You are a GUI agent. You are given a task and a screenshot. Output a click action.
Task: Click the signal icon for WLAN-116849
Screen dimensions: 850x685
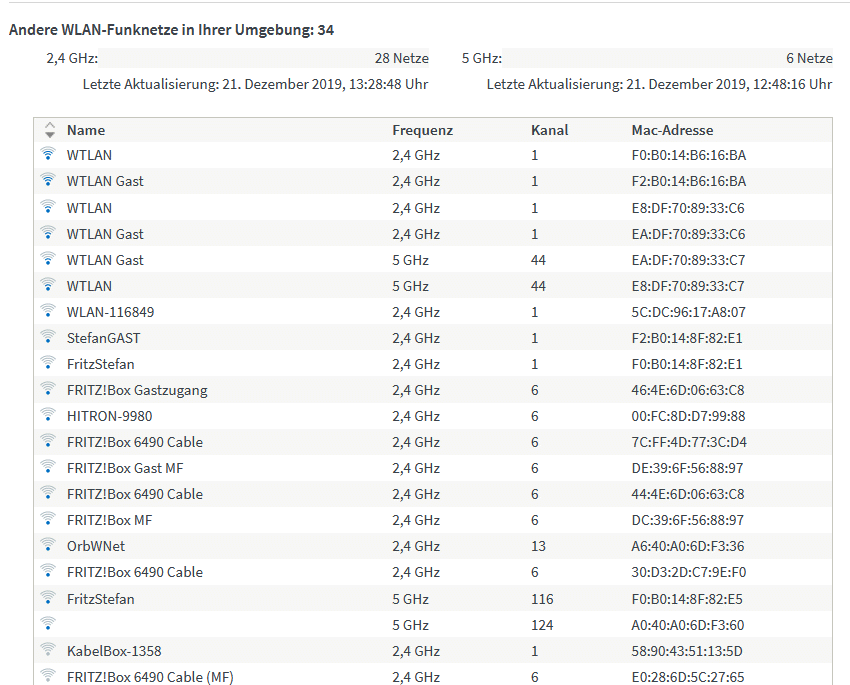pyautogui.click(x=48, y=311)
